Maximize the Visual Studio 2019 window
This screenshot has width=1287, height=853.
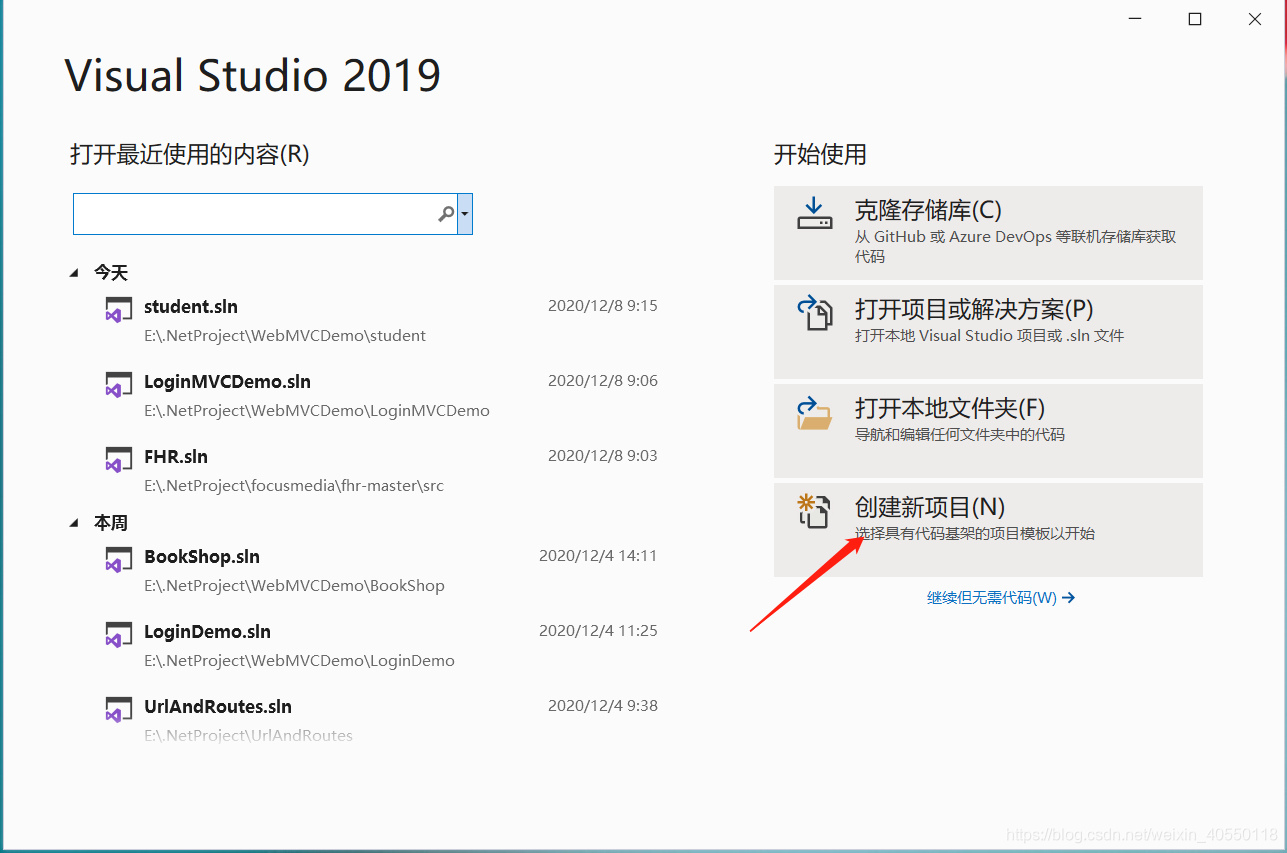pos(1194,19)
